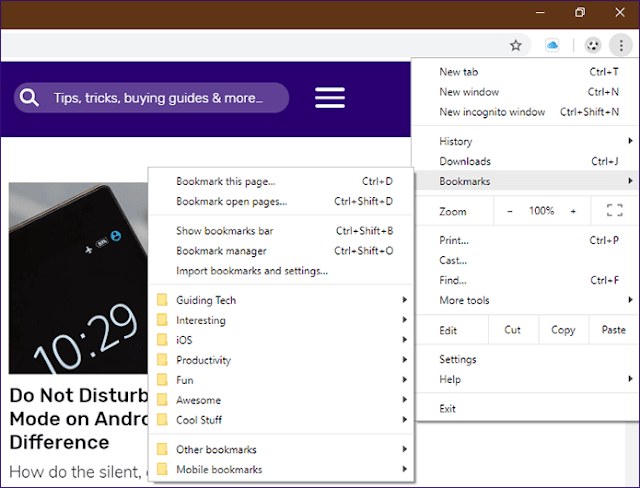Screen dimensions: 640x488
Task: Click the Copy button in Edit row
Action: (563, 330)
